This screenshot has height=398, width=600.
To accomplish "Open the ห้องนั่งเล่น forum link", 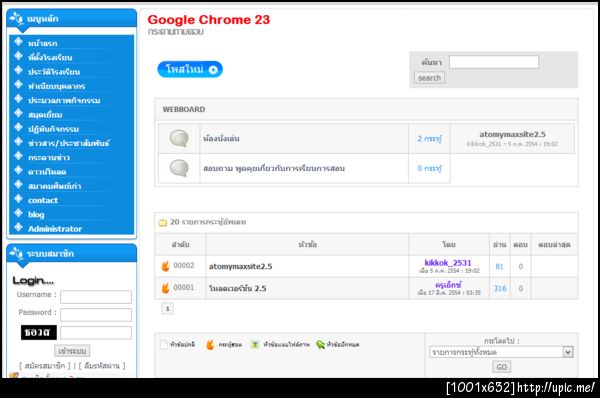I will [x=221, y=139].
